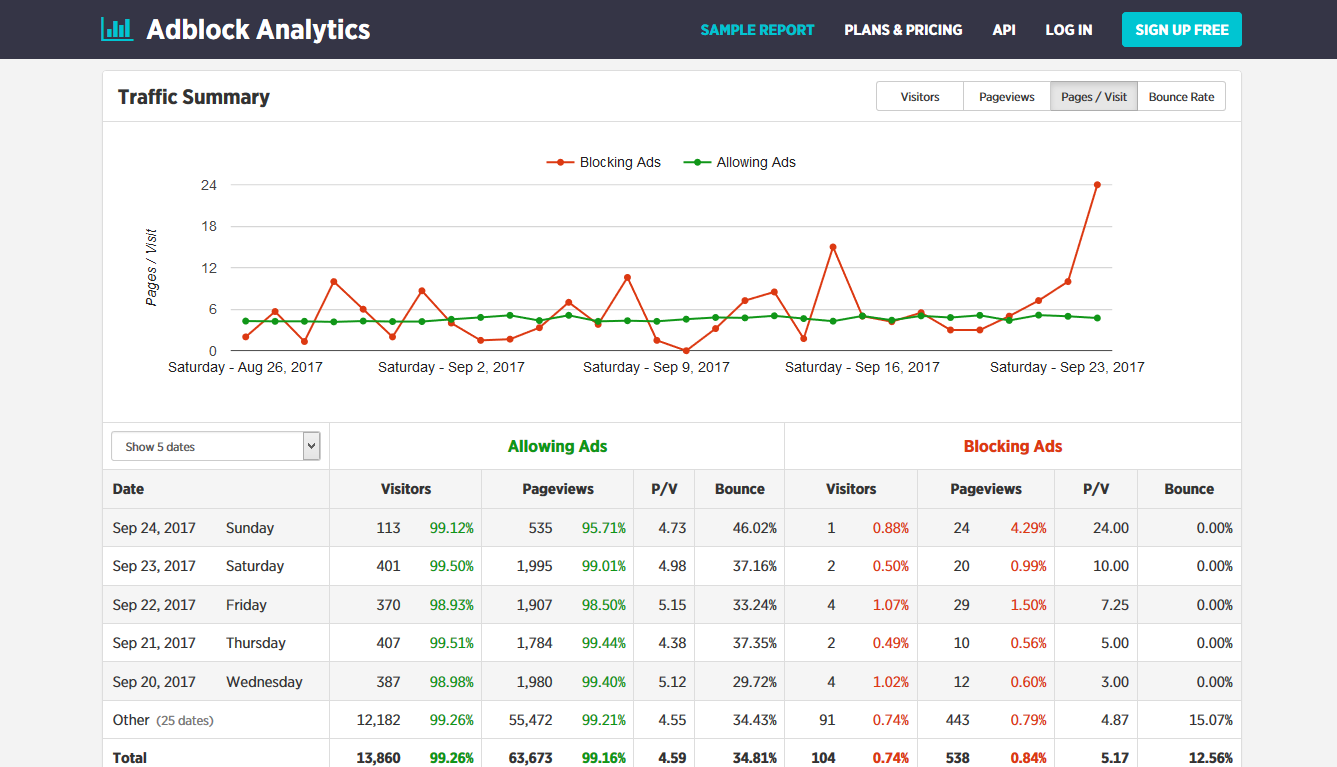Switch to the Pageviews tab
This screenshot has width=1337, height=767.
tap(1006, 96)
